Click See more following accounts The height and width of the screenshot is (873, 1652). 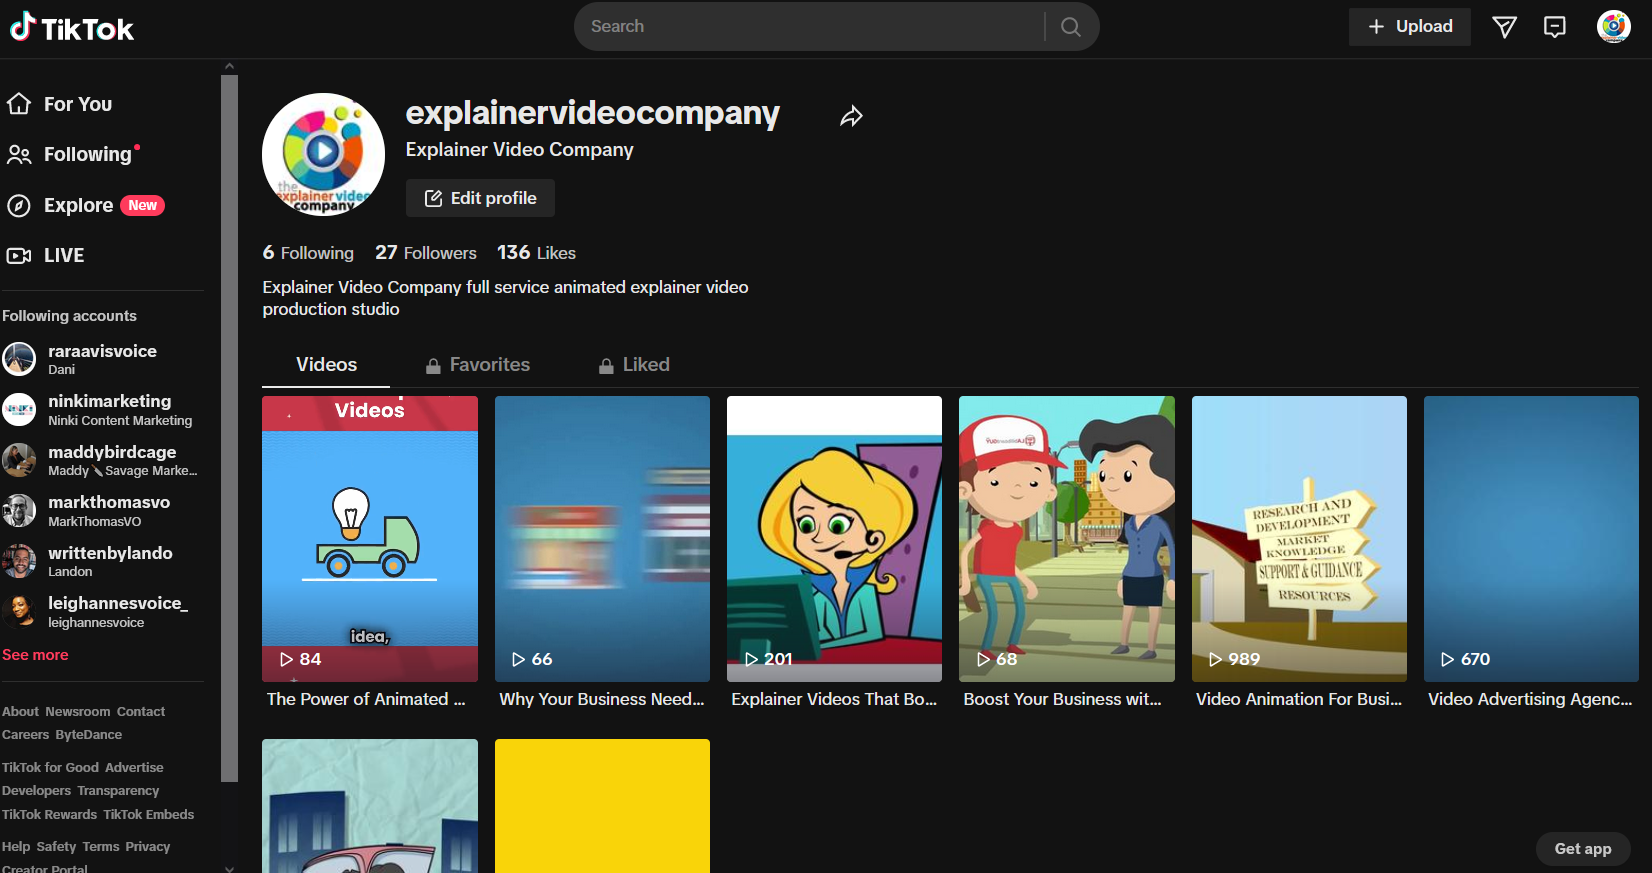(35, 655)
